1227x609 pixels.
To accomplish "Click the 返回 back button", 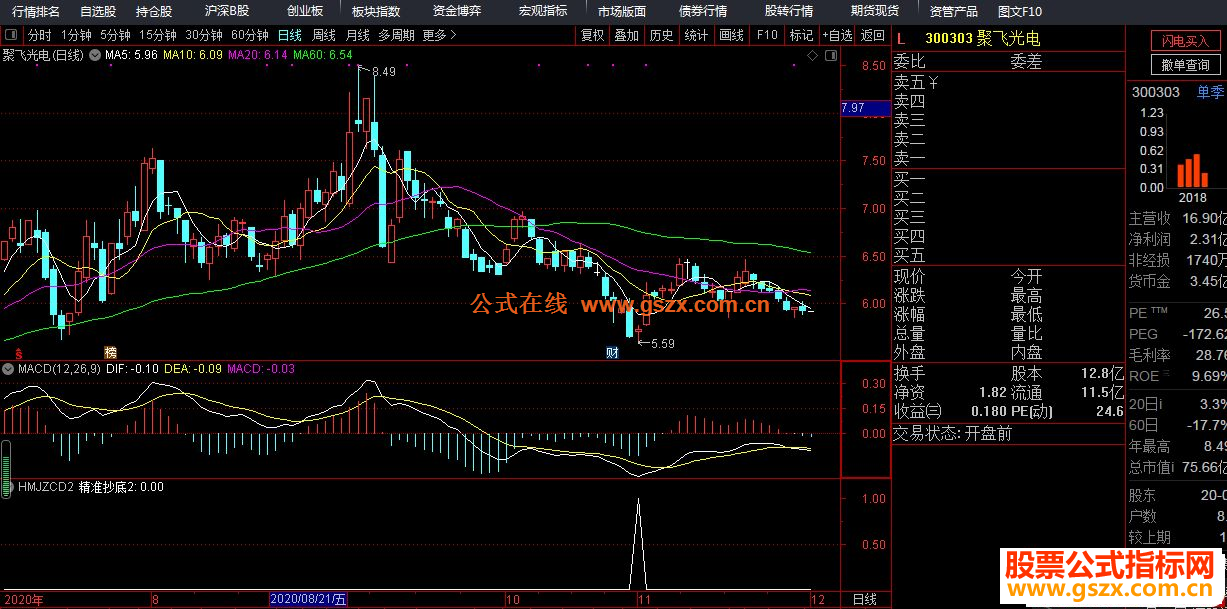I will [x=873, y=35].
